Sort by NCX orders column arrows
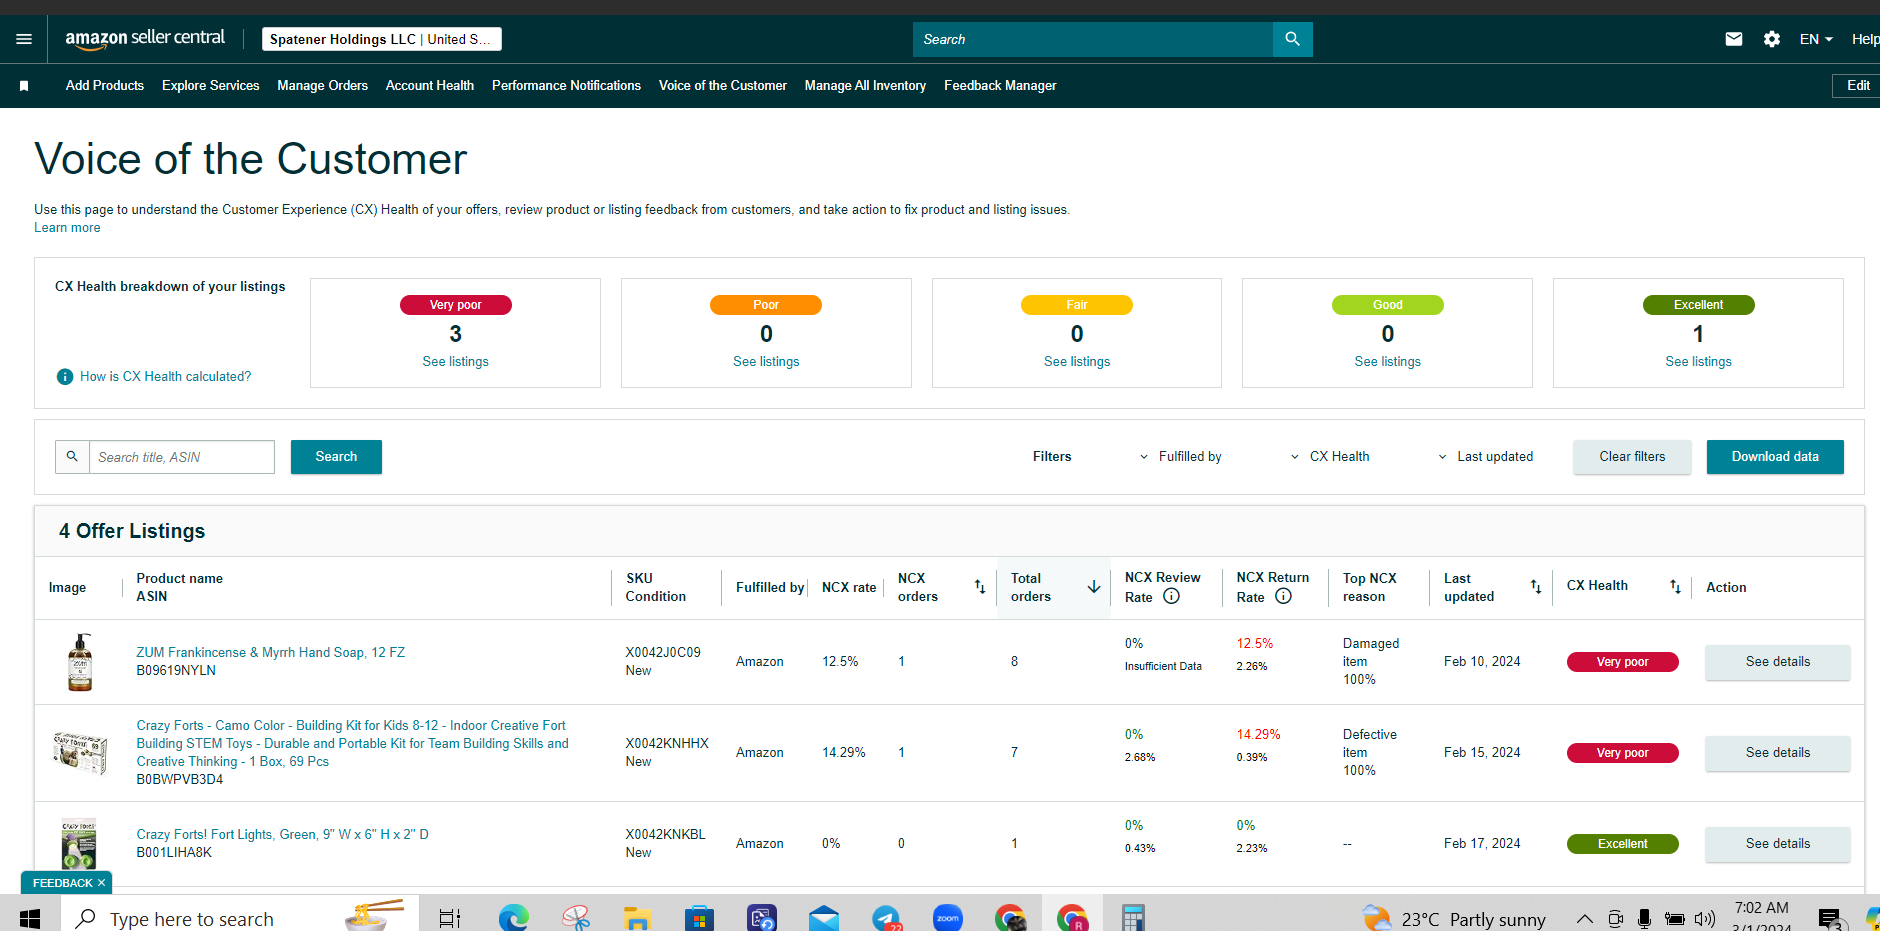The height and width of the screenshot is (931, 1880). click(980, 587)
